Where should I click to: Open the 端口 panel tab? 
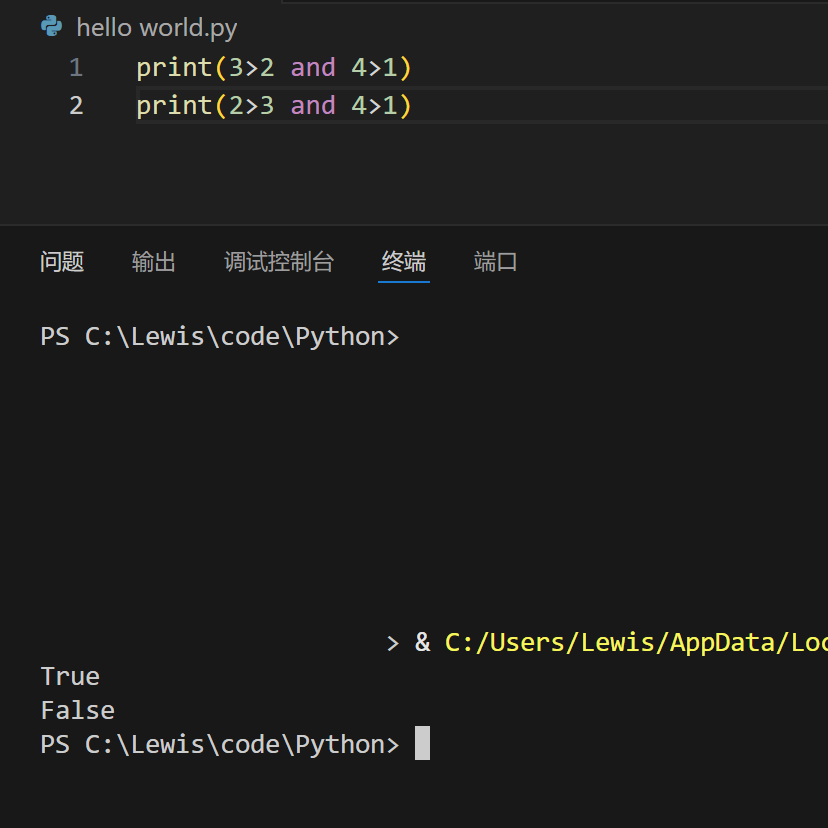(495, 262)
